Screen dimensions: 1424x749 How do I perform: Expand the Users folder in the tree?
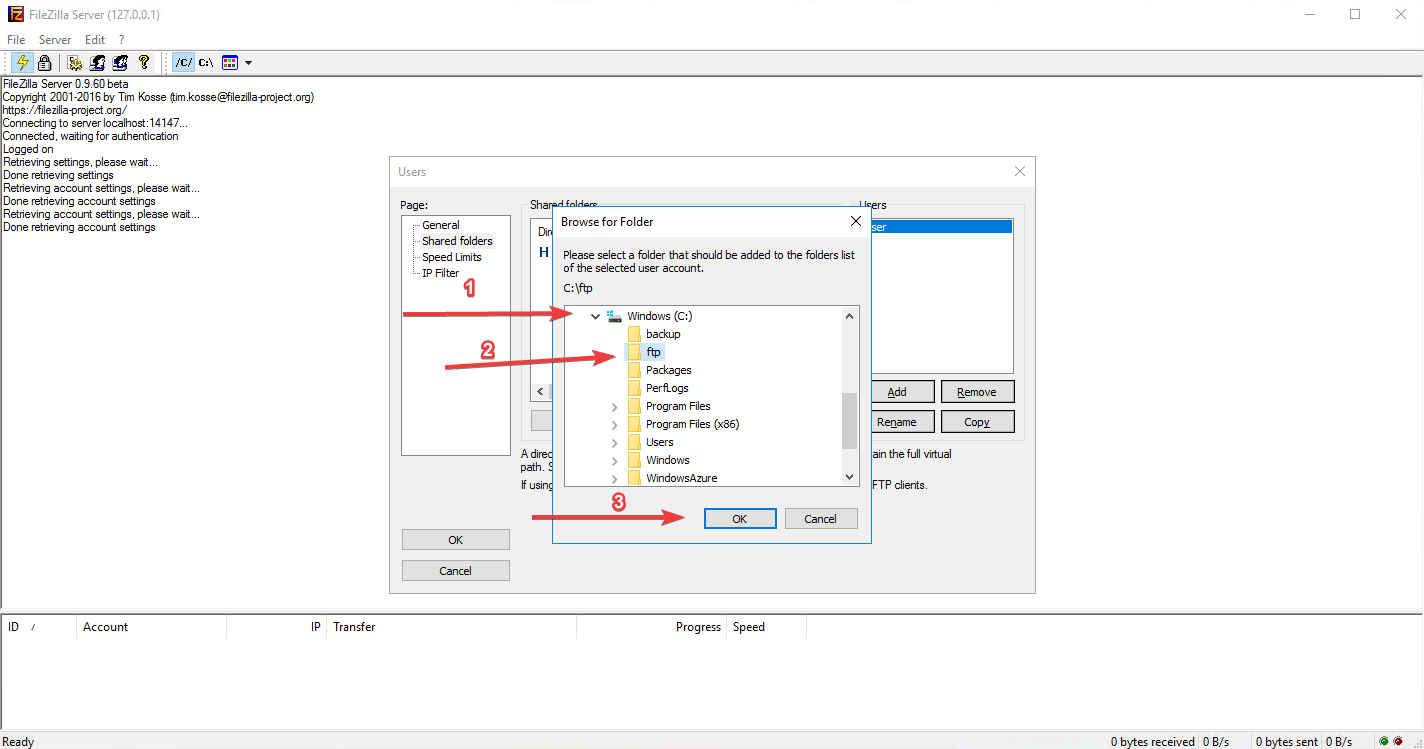tap(614, 442)
